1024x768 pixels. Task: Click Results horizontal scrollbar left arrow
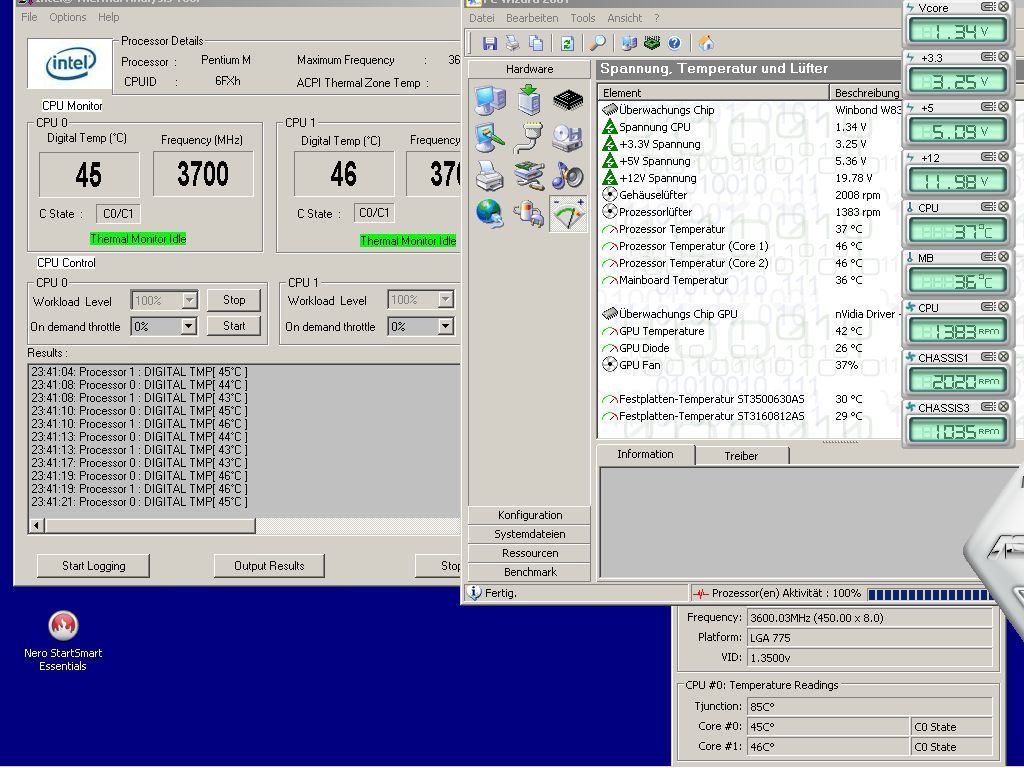click(x=37, y=525)
